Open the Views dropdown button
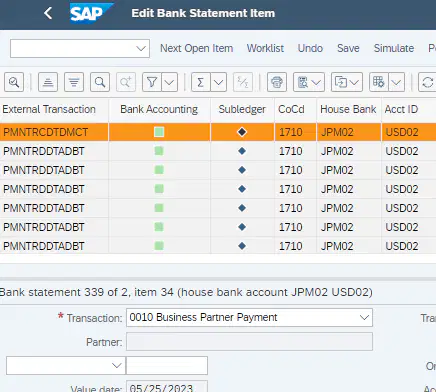436x392 pixels. (309, 82)
